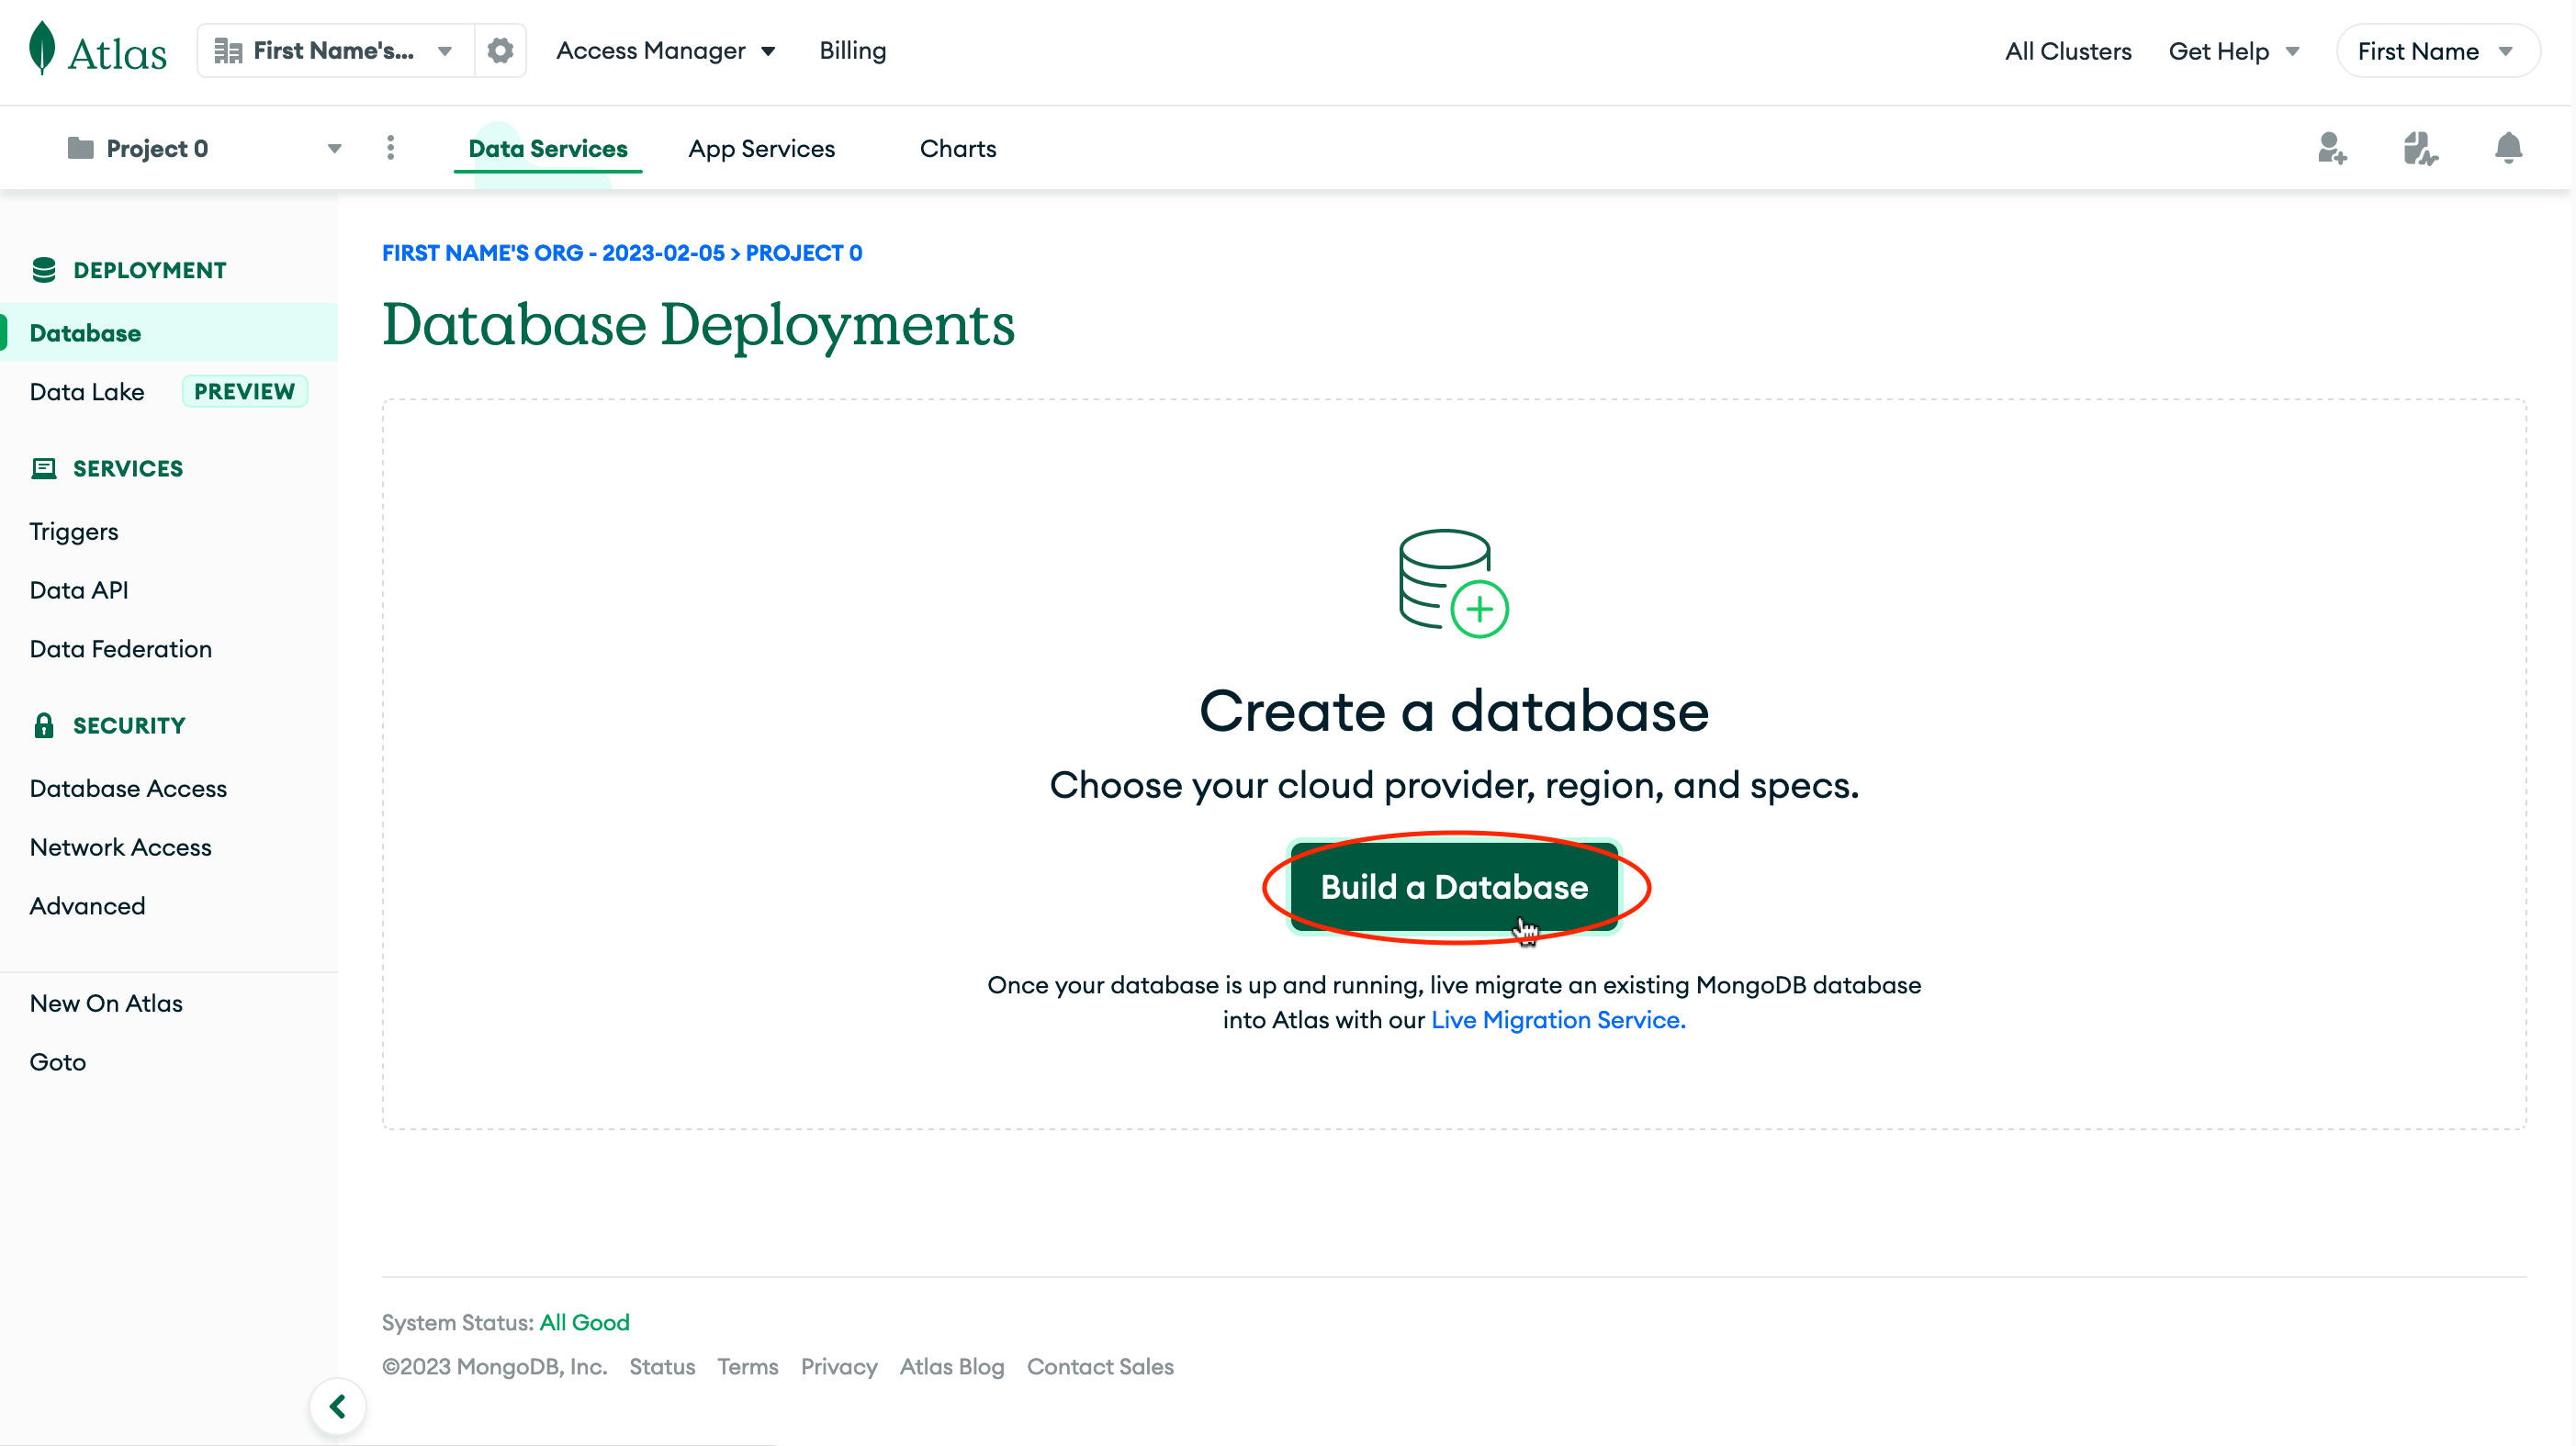Select the Database sidebar entry
Image resolution: width=2576 pixels, height=1446 pixels.
click(x=85, y=332)
